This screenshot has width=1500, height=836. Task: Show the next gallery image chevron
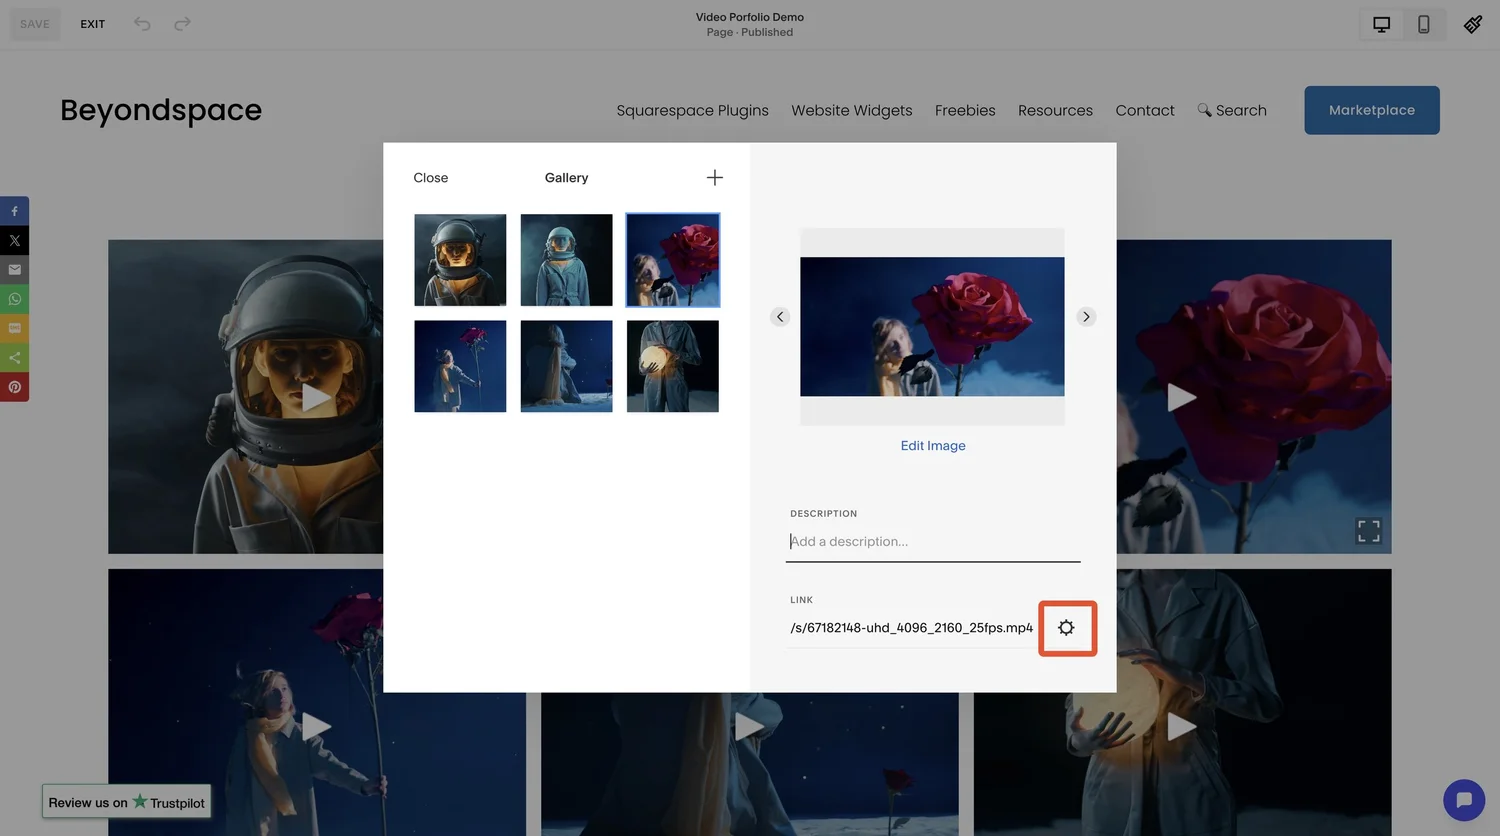[1086, 316]
